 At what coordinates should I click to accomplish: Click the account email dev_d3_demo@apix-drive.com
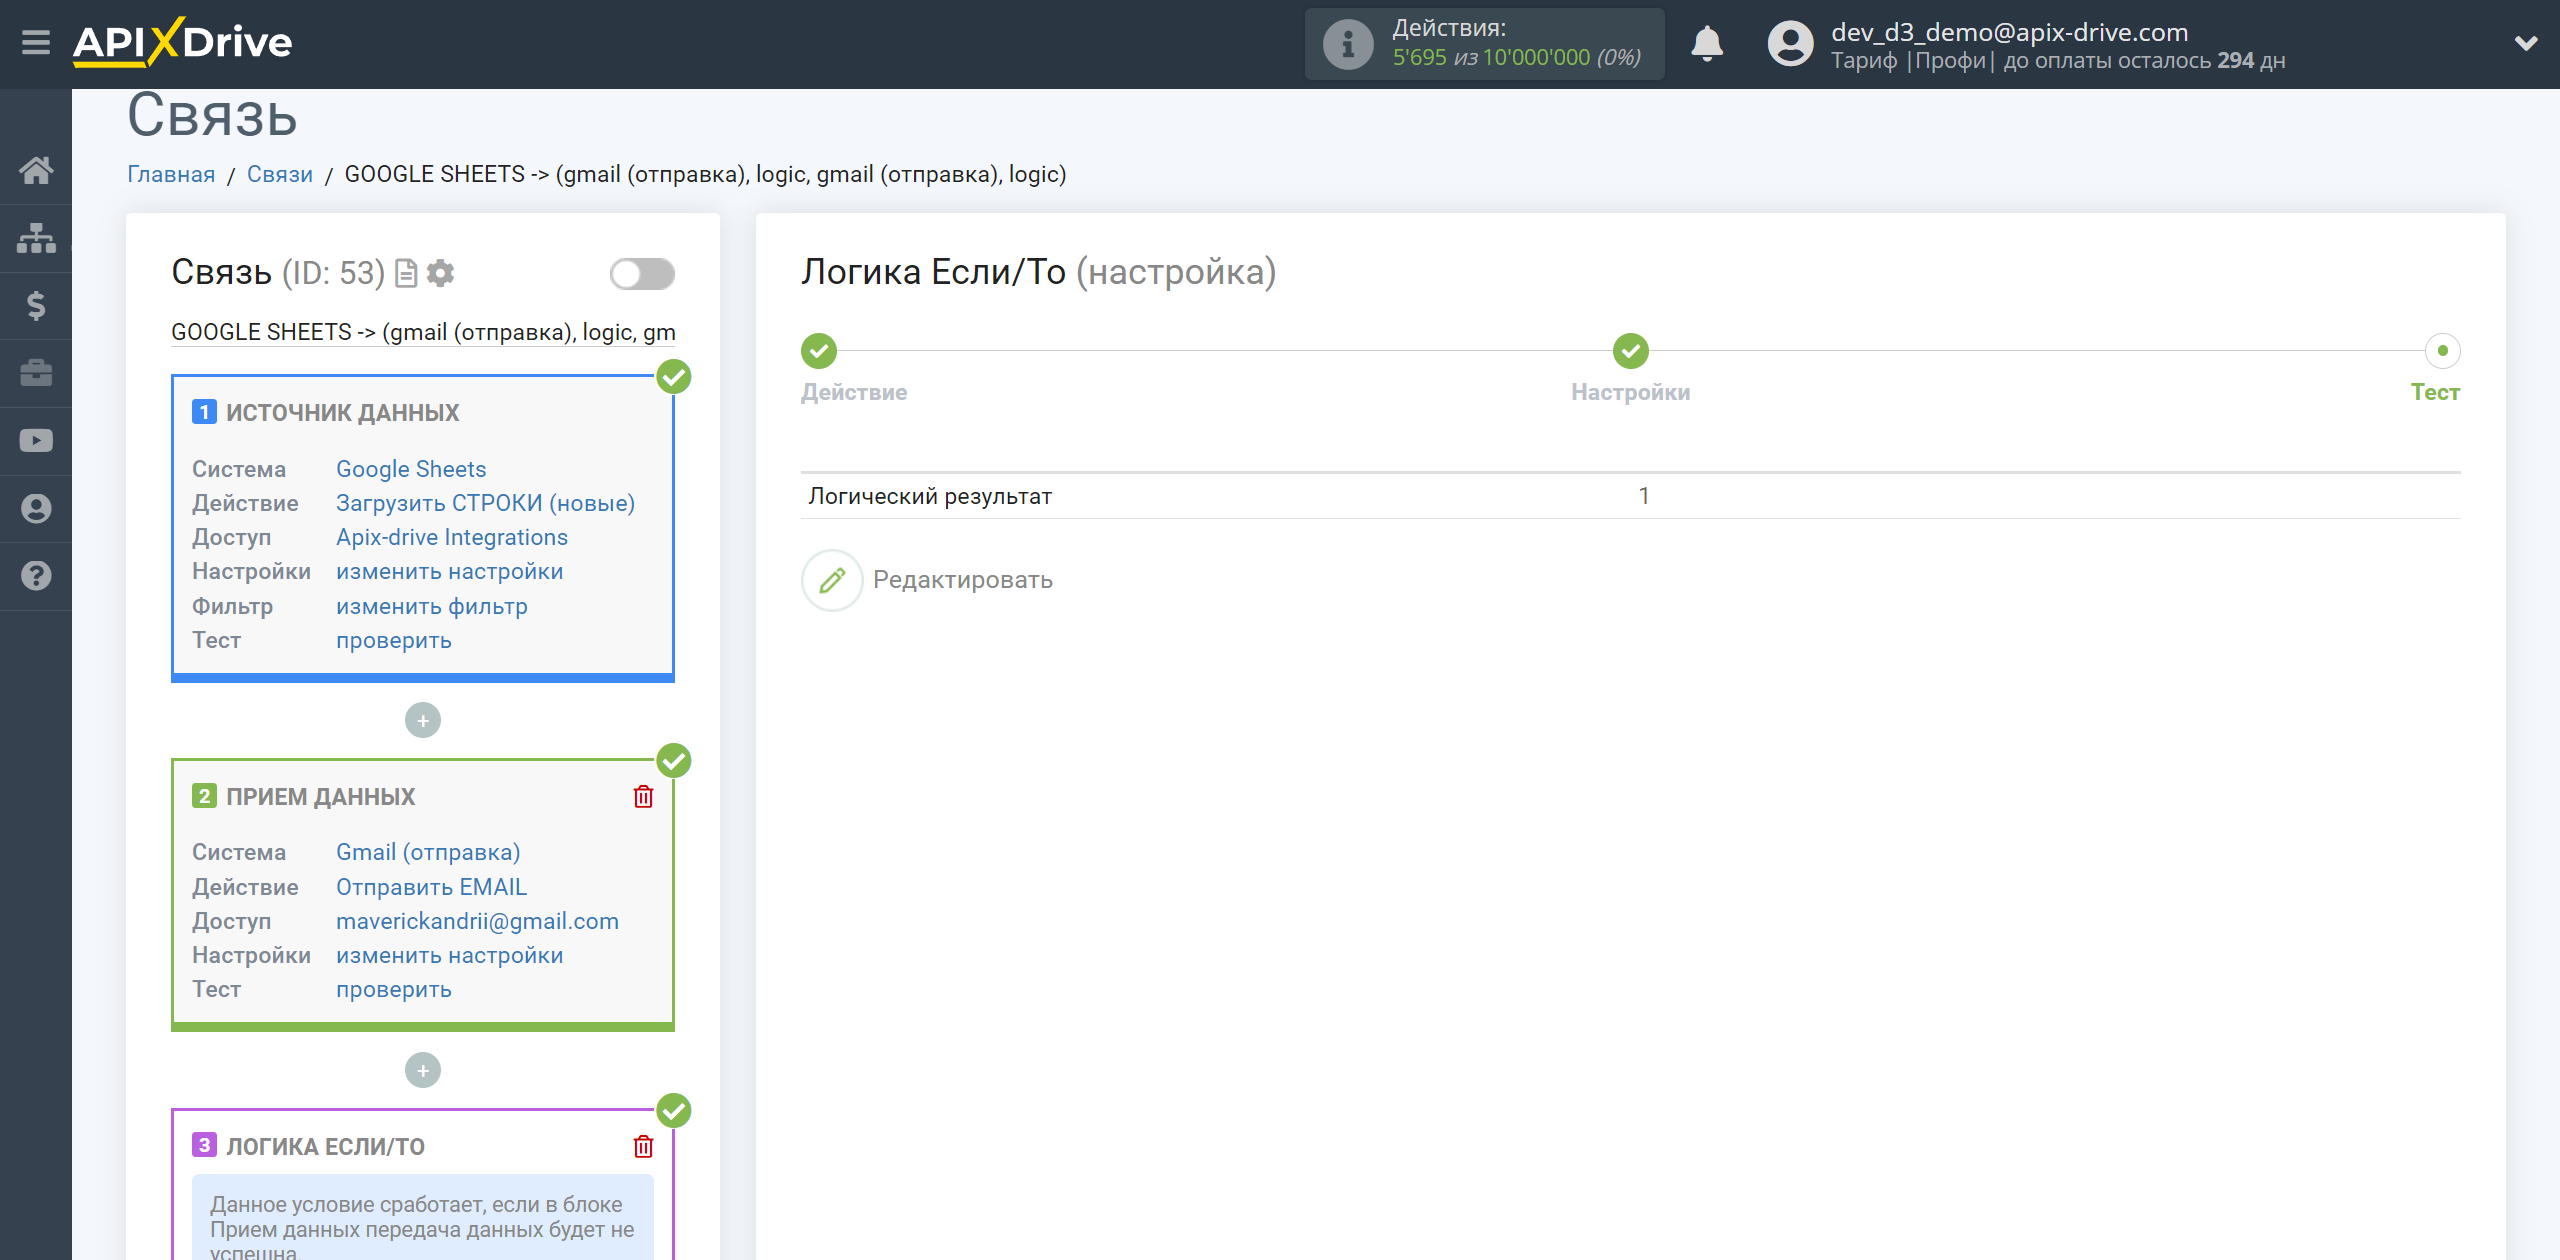(x=2009, y=32)
